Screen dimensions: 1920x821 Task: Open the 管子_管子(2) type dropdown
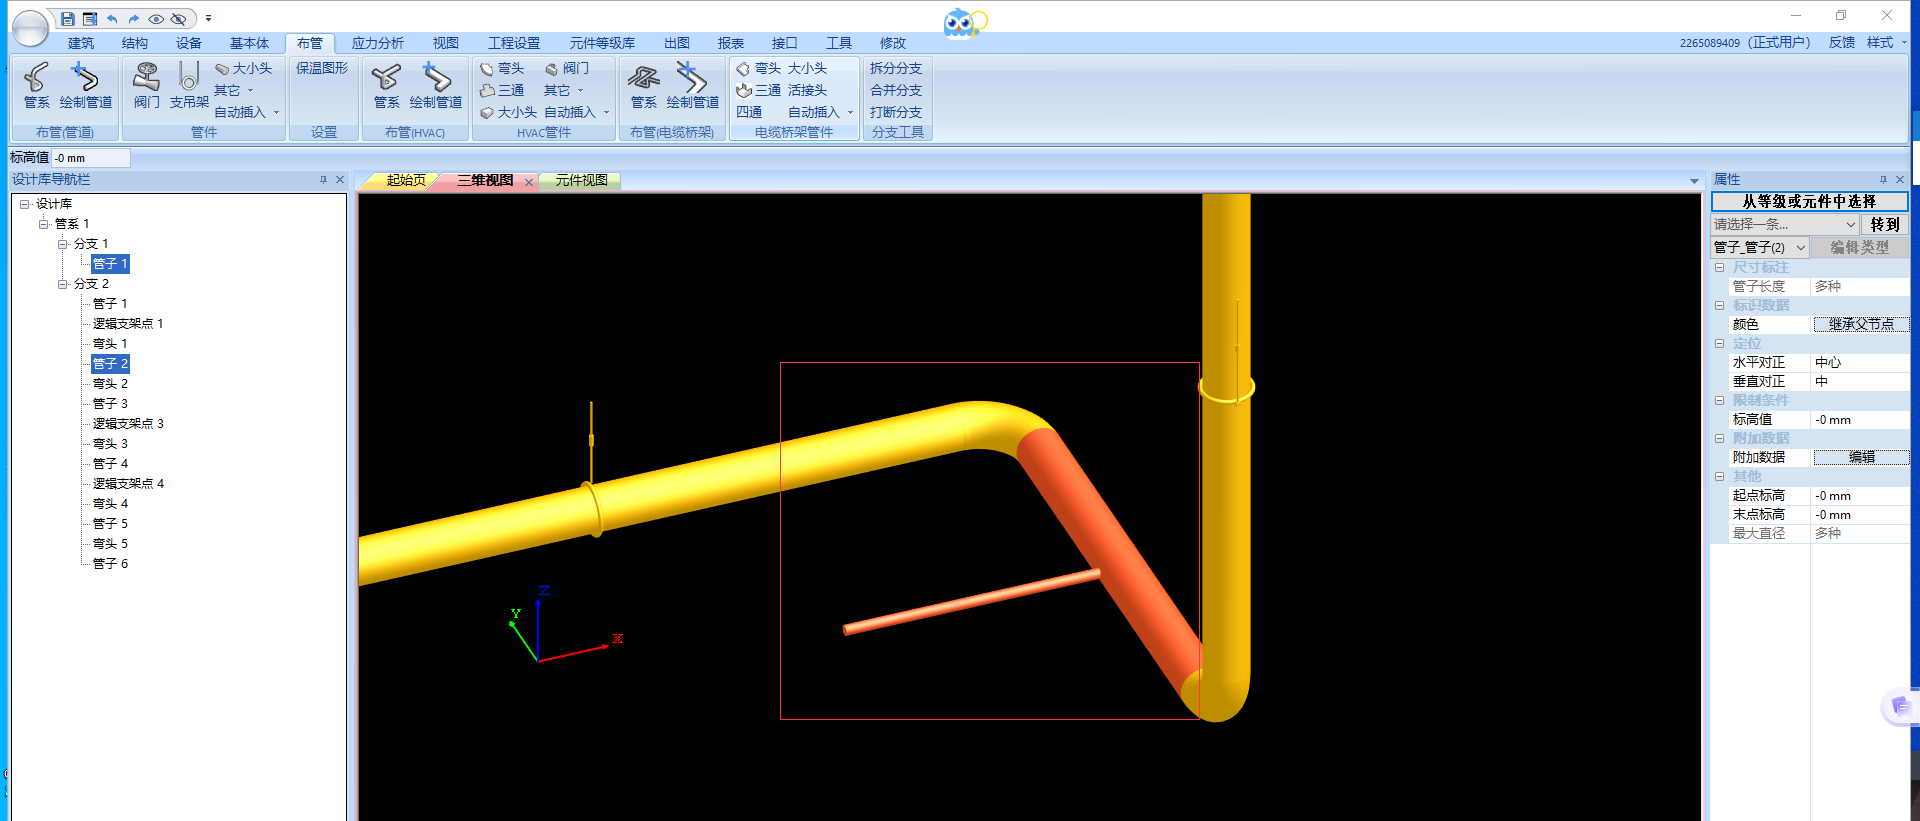(1800, 248)
